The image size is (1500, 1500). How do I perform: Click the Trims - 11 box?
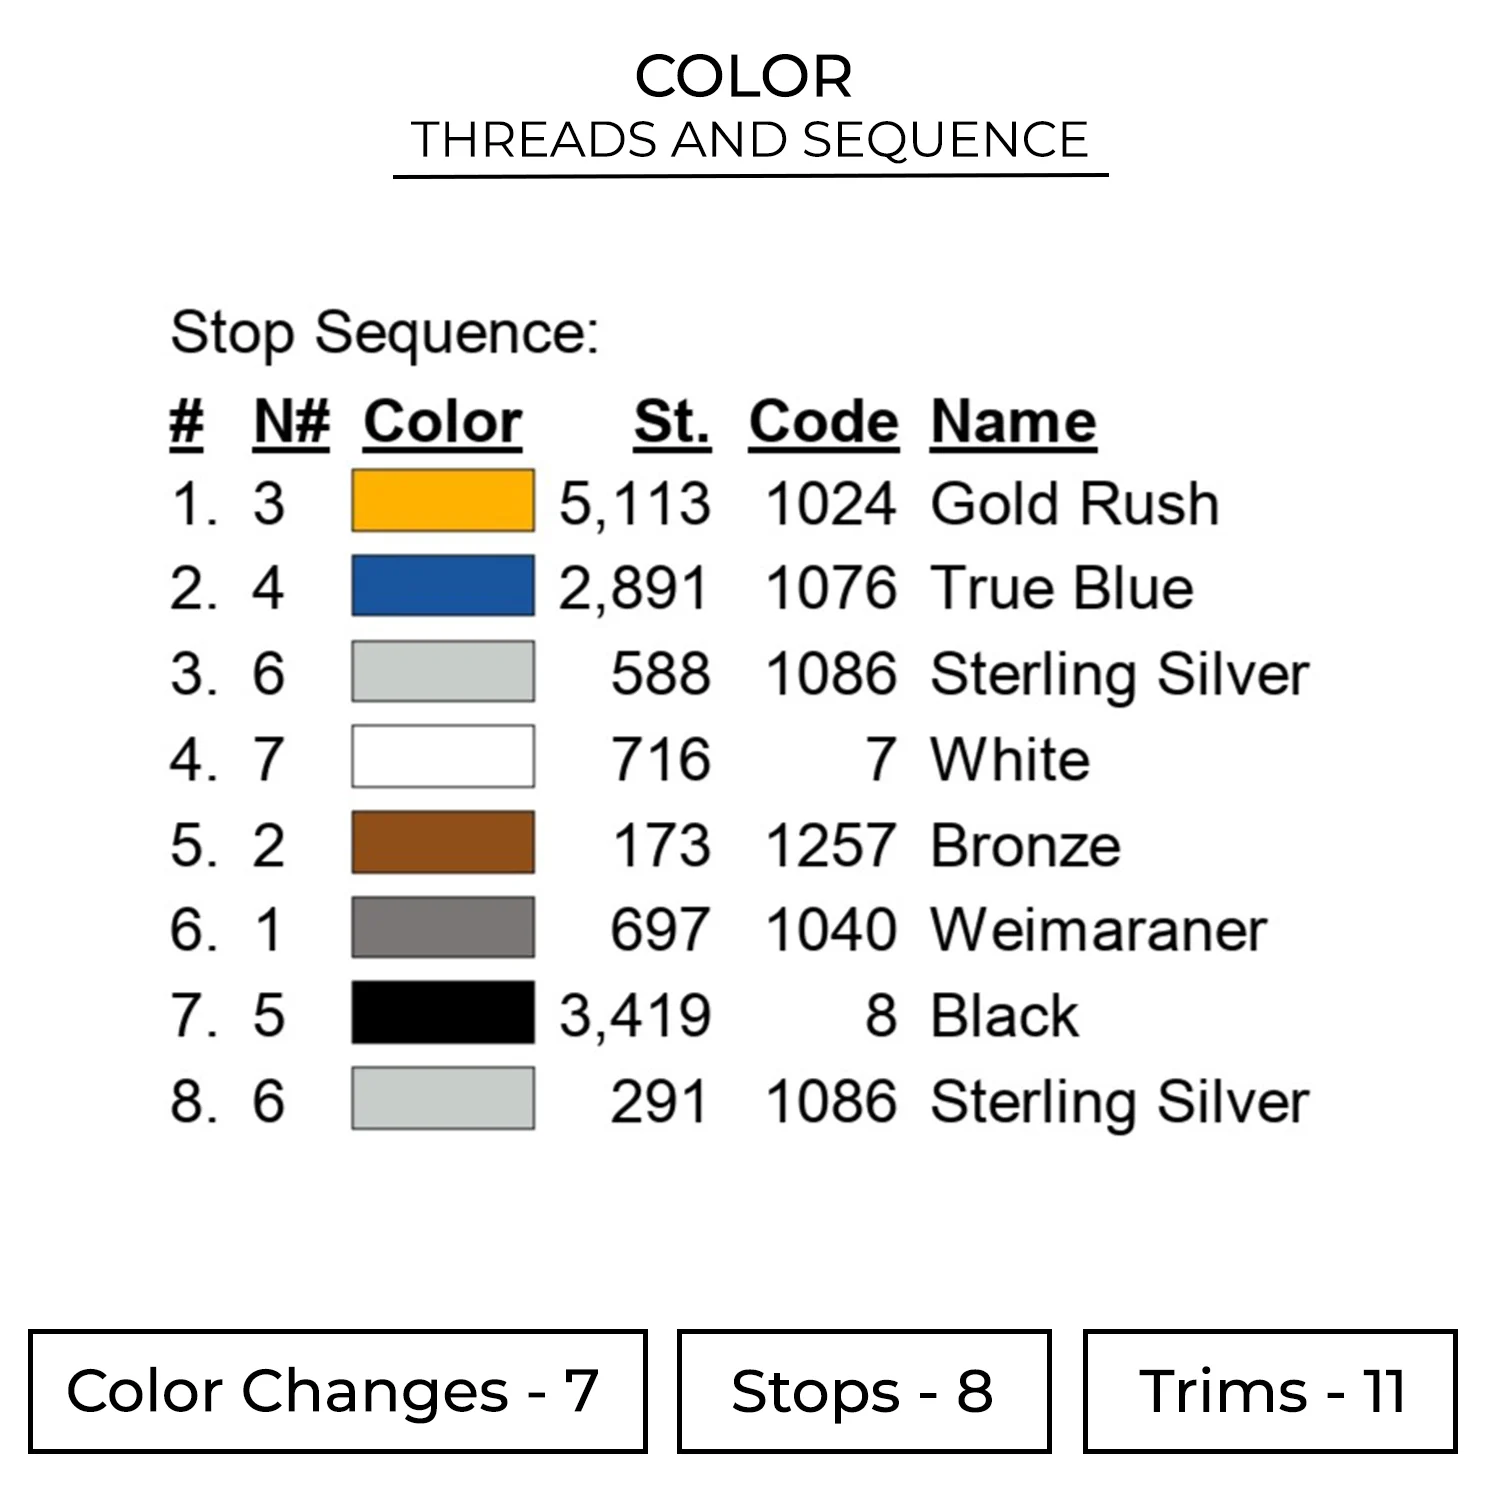(x=1270, y=1391)
